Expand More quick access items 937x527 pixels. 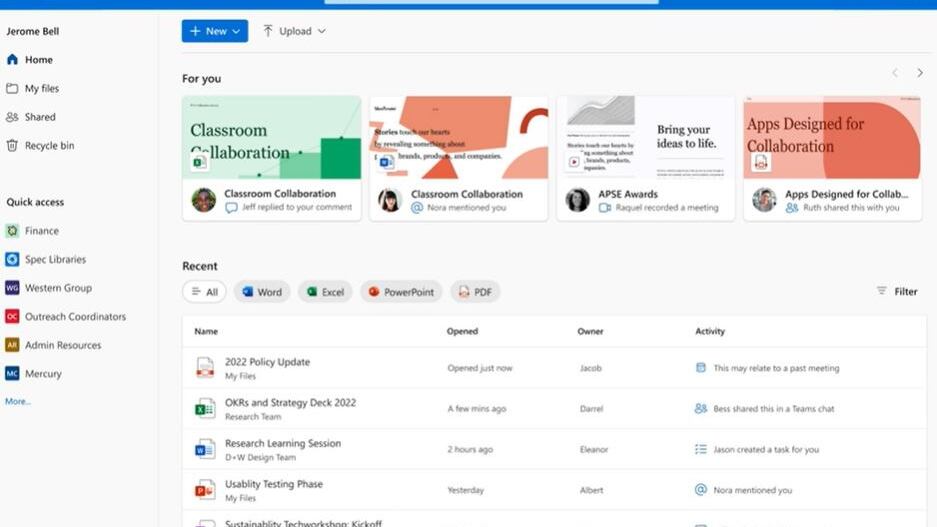click(18, 401)
